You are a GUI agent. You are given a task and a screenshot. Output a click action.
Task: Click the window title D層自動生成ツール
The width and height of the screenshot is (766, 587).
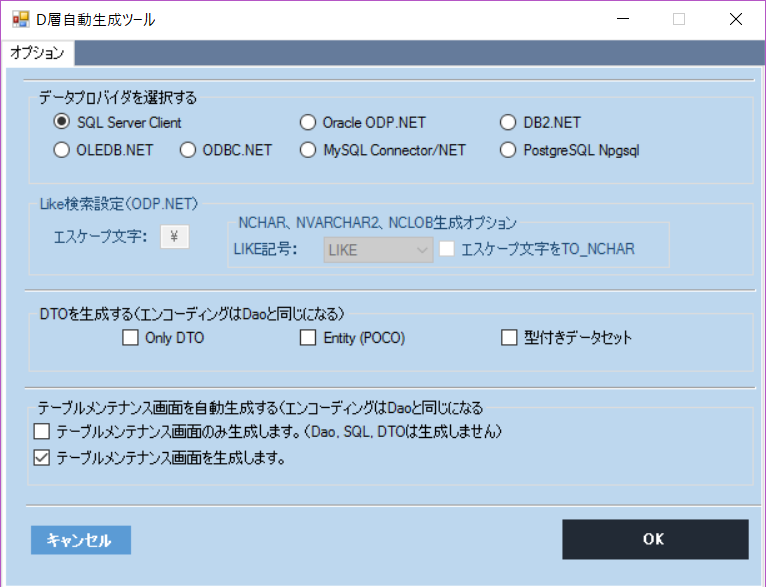(x=96, y=20)
